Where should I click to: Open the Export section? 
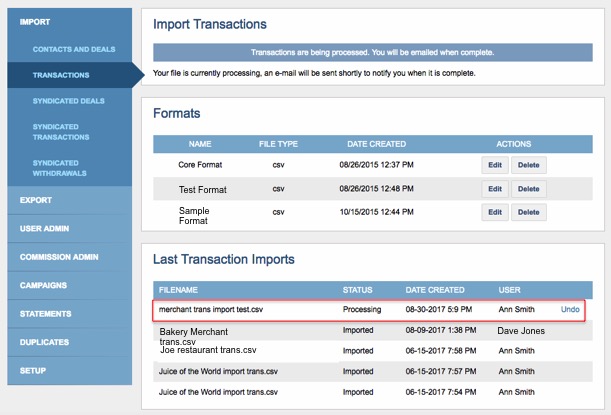coord(36,200)
